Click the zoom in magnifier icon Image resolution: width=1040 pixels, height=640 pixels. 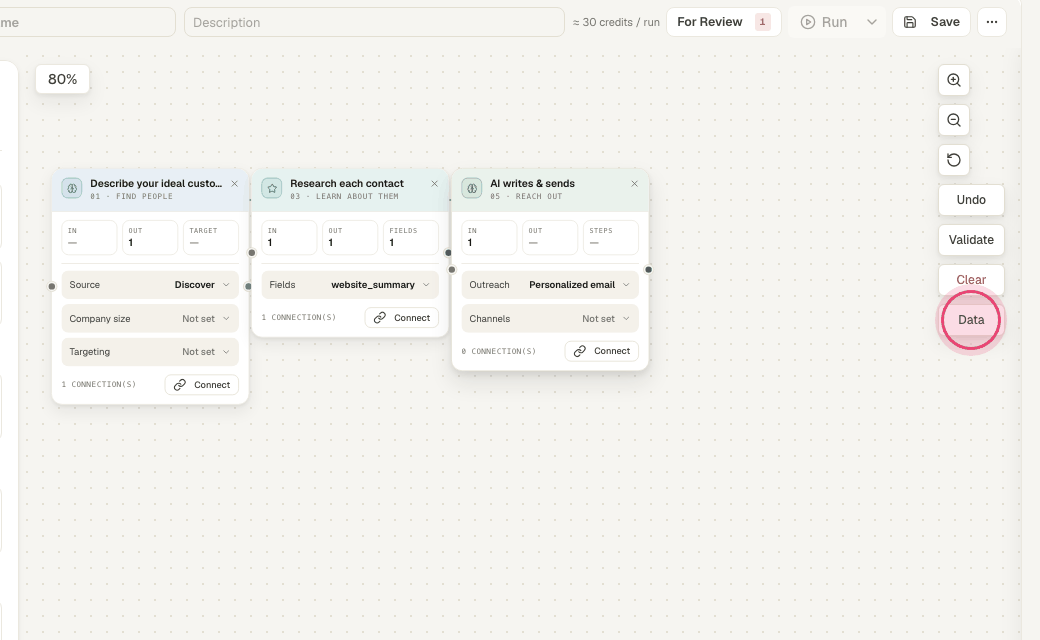point(954,80)
